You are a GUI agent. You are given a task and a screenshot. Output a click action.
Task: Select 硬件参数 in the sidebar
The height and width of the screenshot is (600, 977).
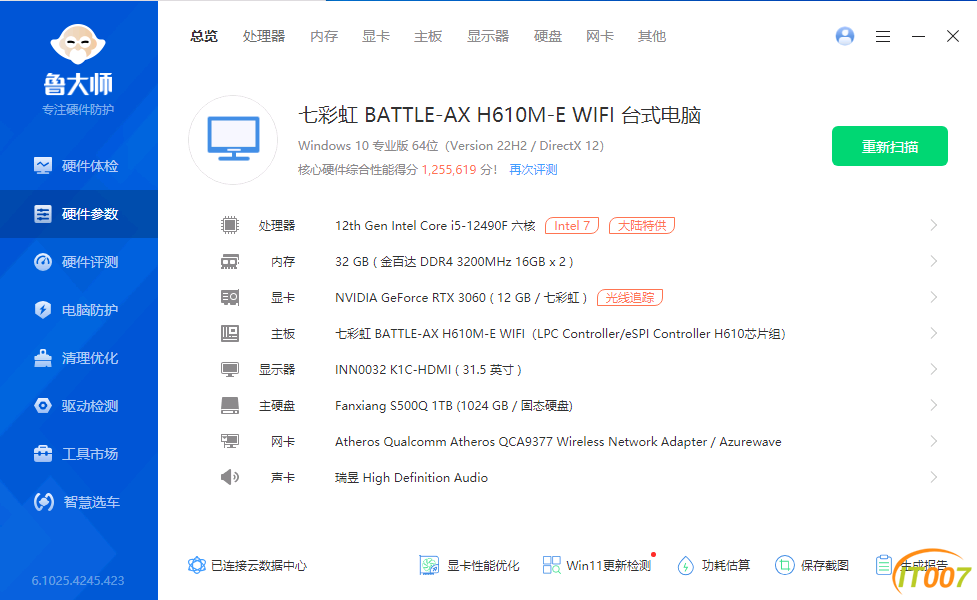point(79,214)
